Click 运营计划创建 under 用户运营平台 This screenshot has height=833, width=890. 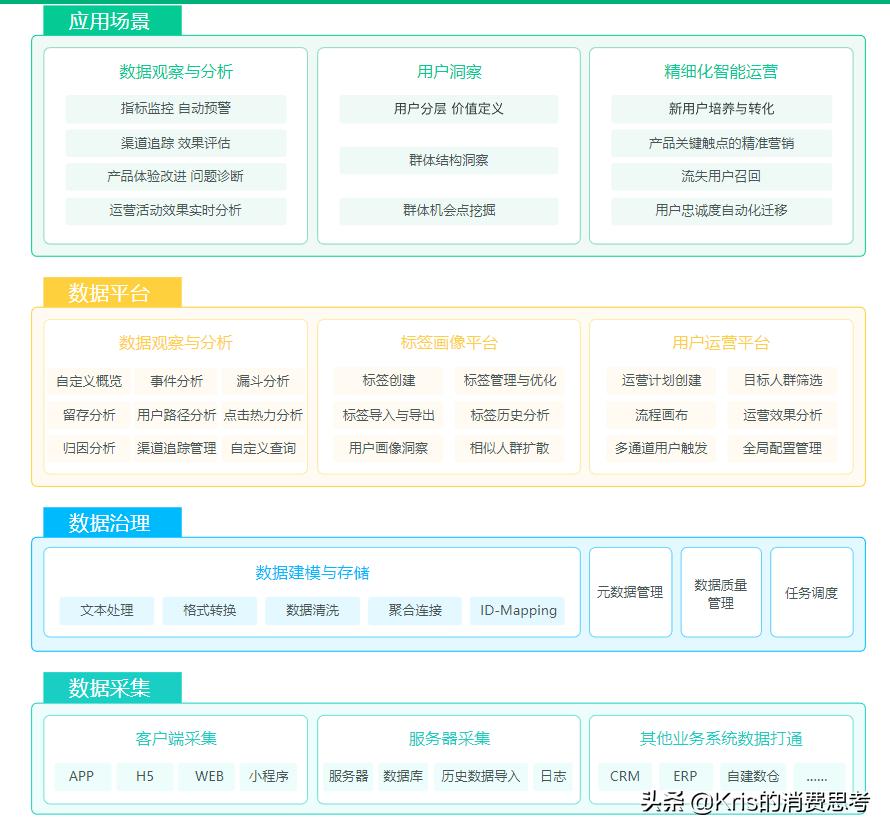coord(660,381)
